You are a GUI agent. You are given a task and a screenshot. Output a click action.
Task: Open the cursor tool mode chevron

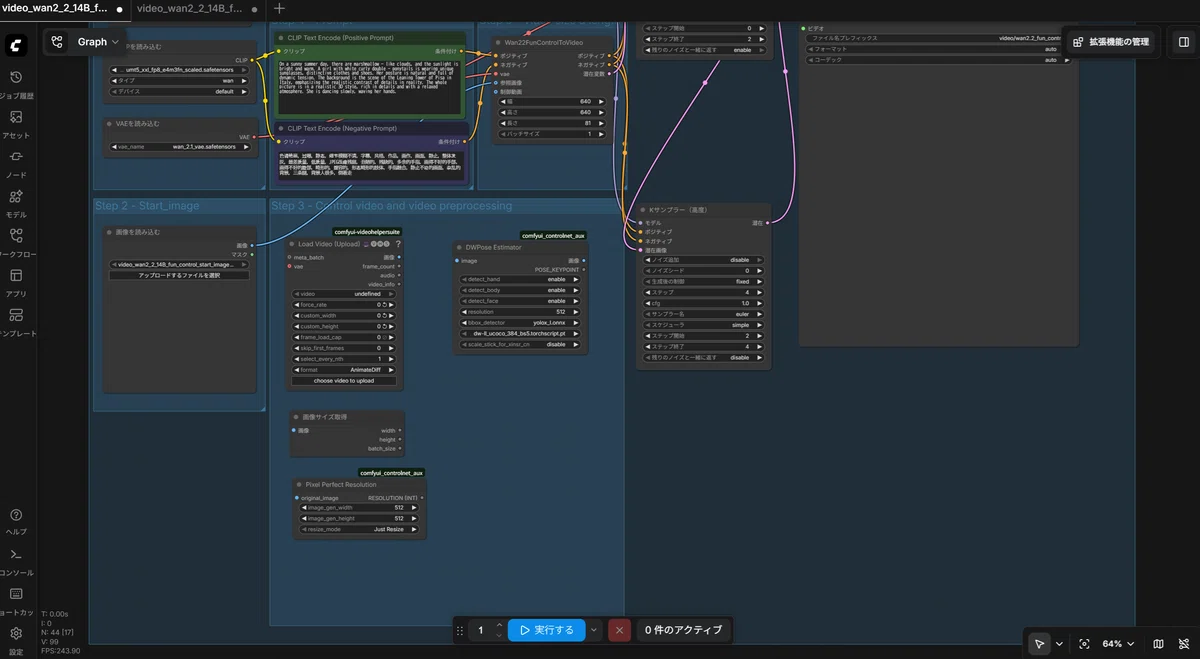click(x=1060, y=644)
